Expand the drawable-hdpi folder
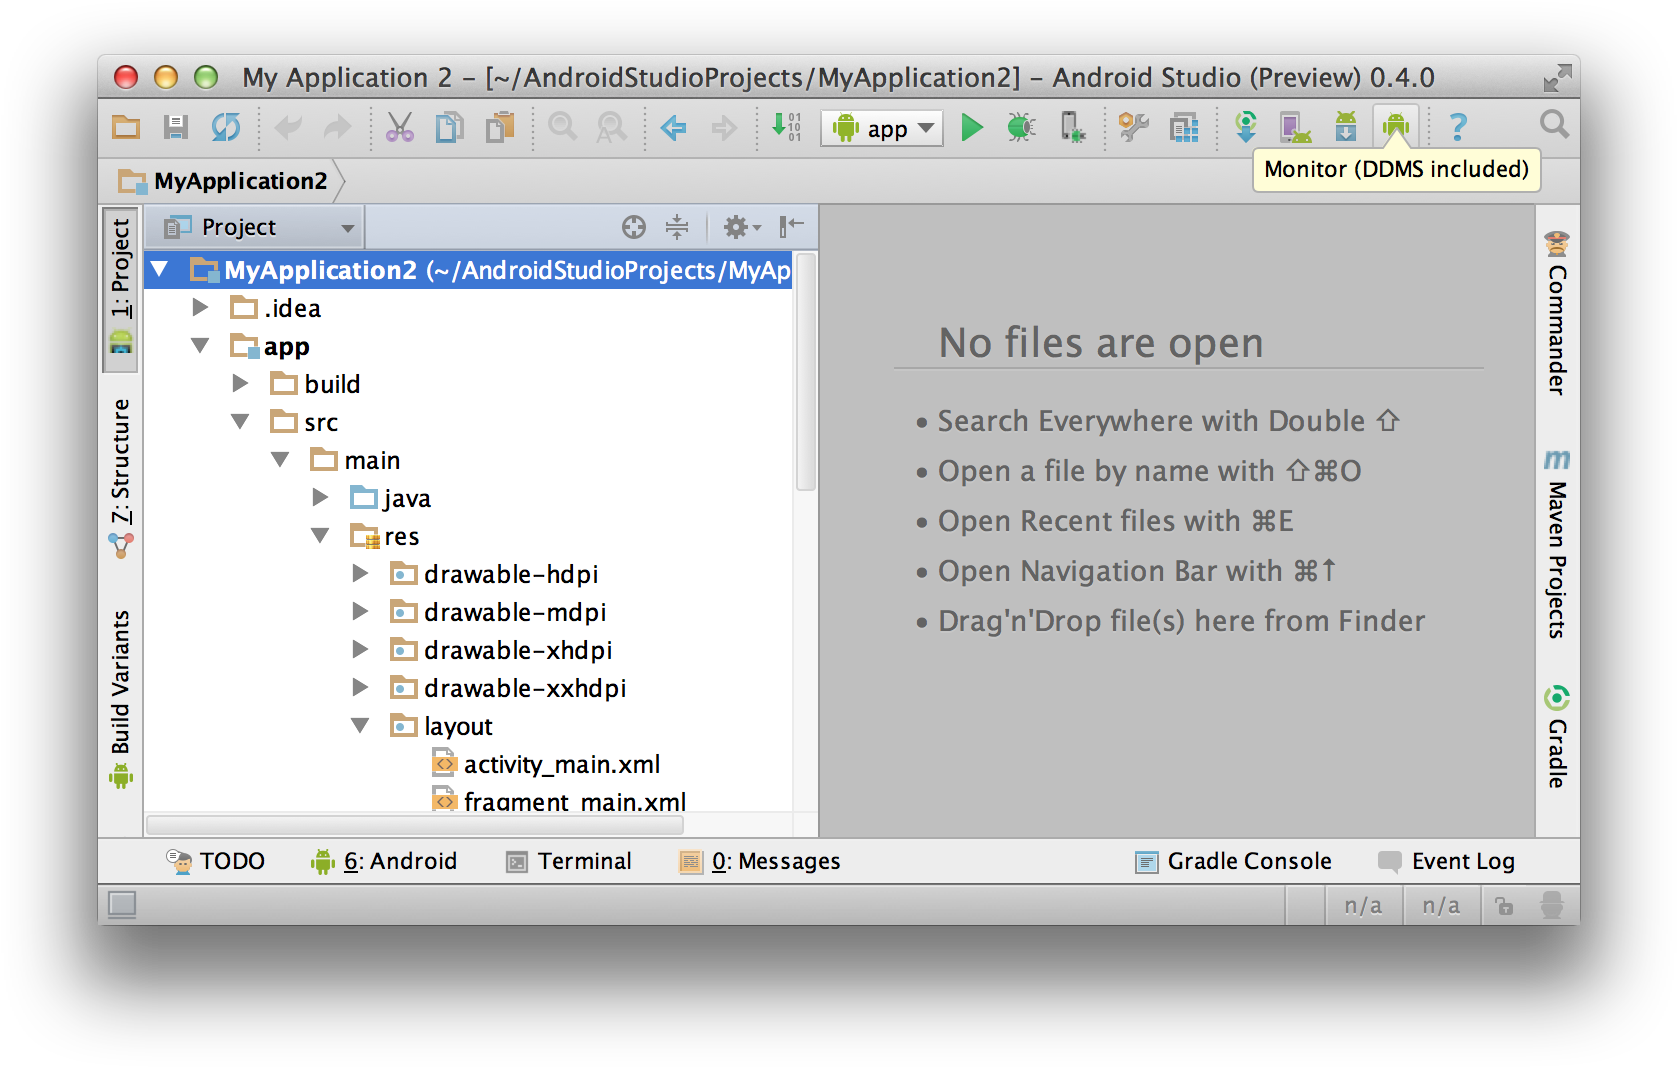The width and height of the screenshot is (1677, 1067). 360,573
